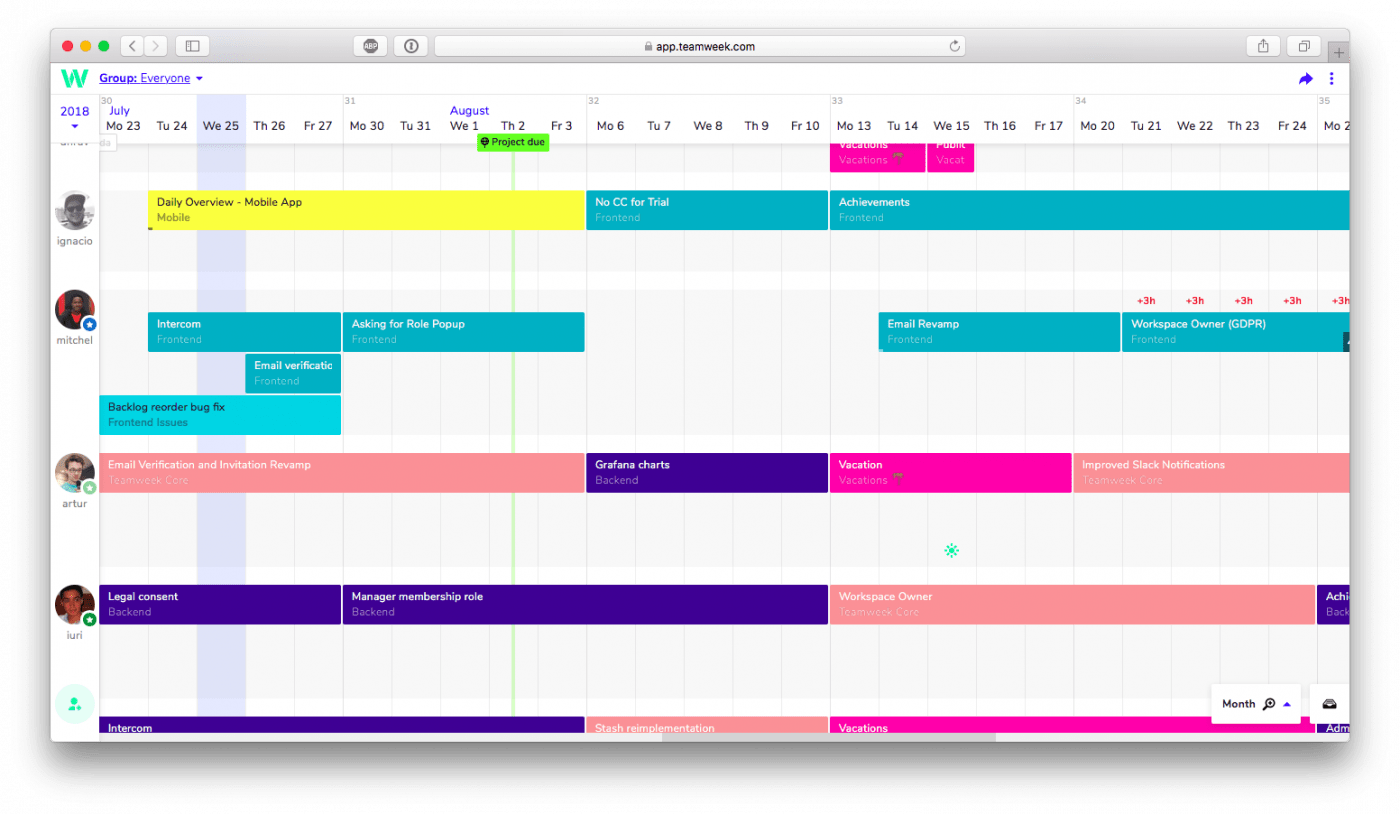Show all tabs in Safari
Screen dimensions: 1400x814
(1304, 46)
